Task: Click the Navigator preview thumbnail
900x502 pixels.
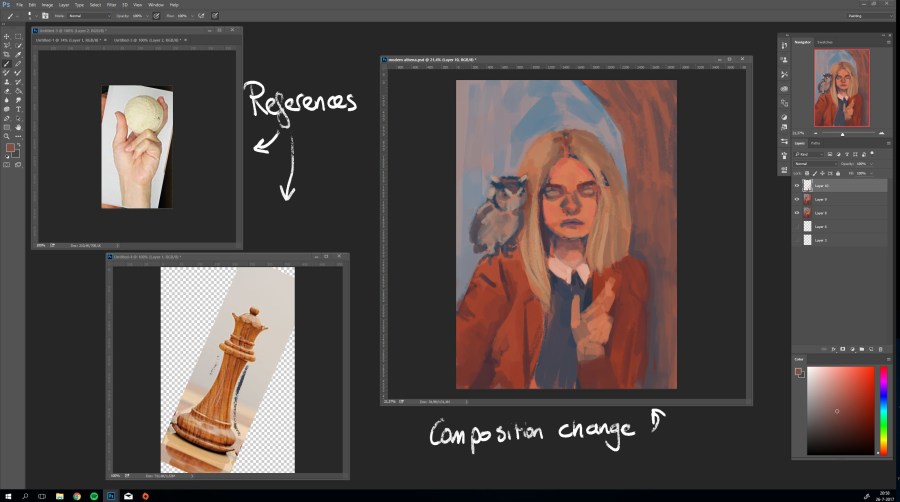Action: pos(841,89)
